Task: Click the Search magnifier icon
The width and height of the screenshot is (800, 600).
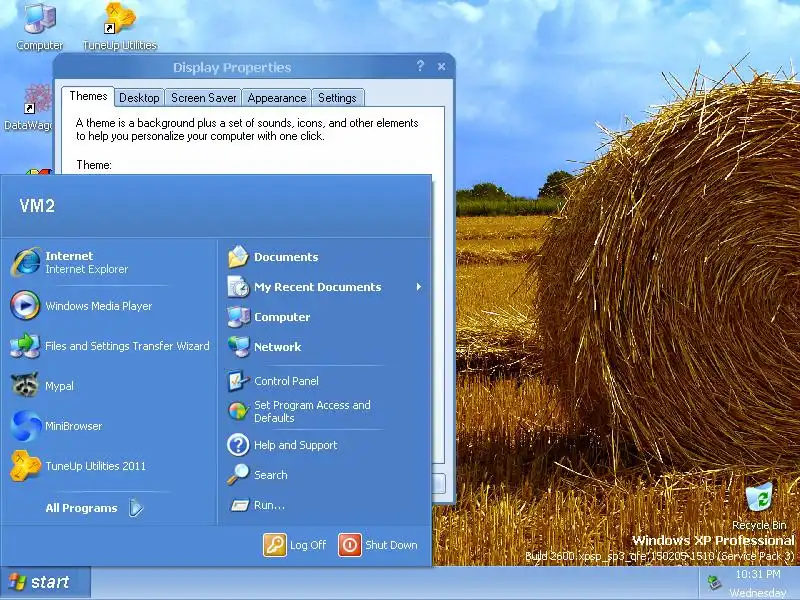Action: point(238,474)
